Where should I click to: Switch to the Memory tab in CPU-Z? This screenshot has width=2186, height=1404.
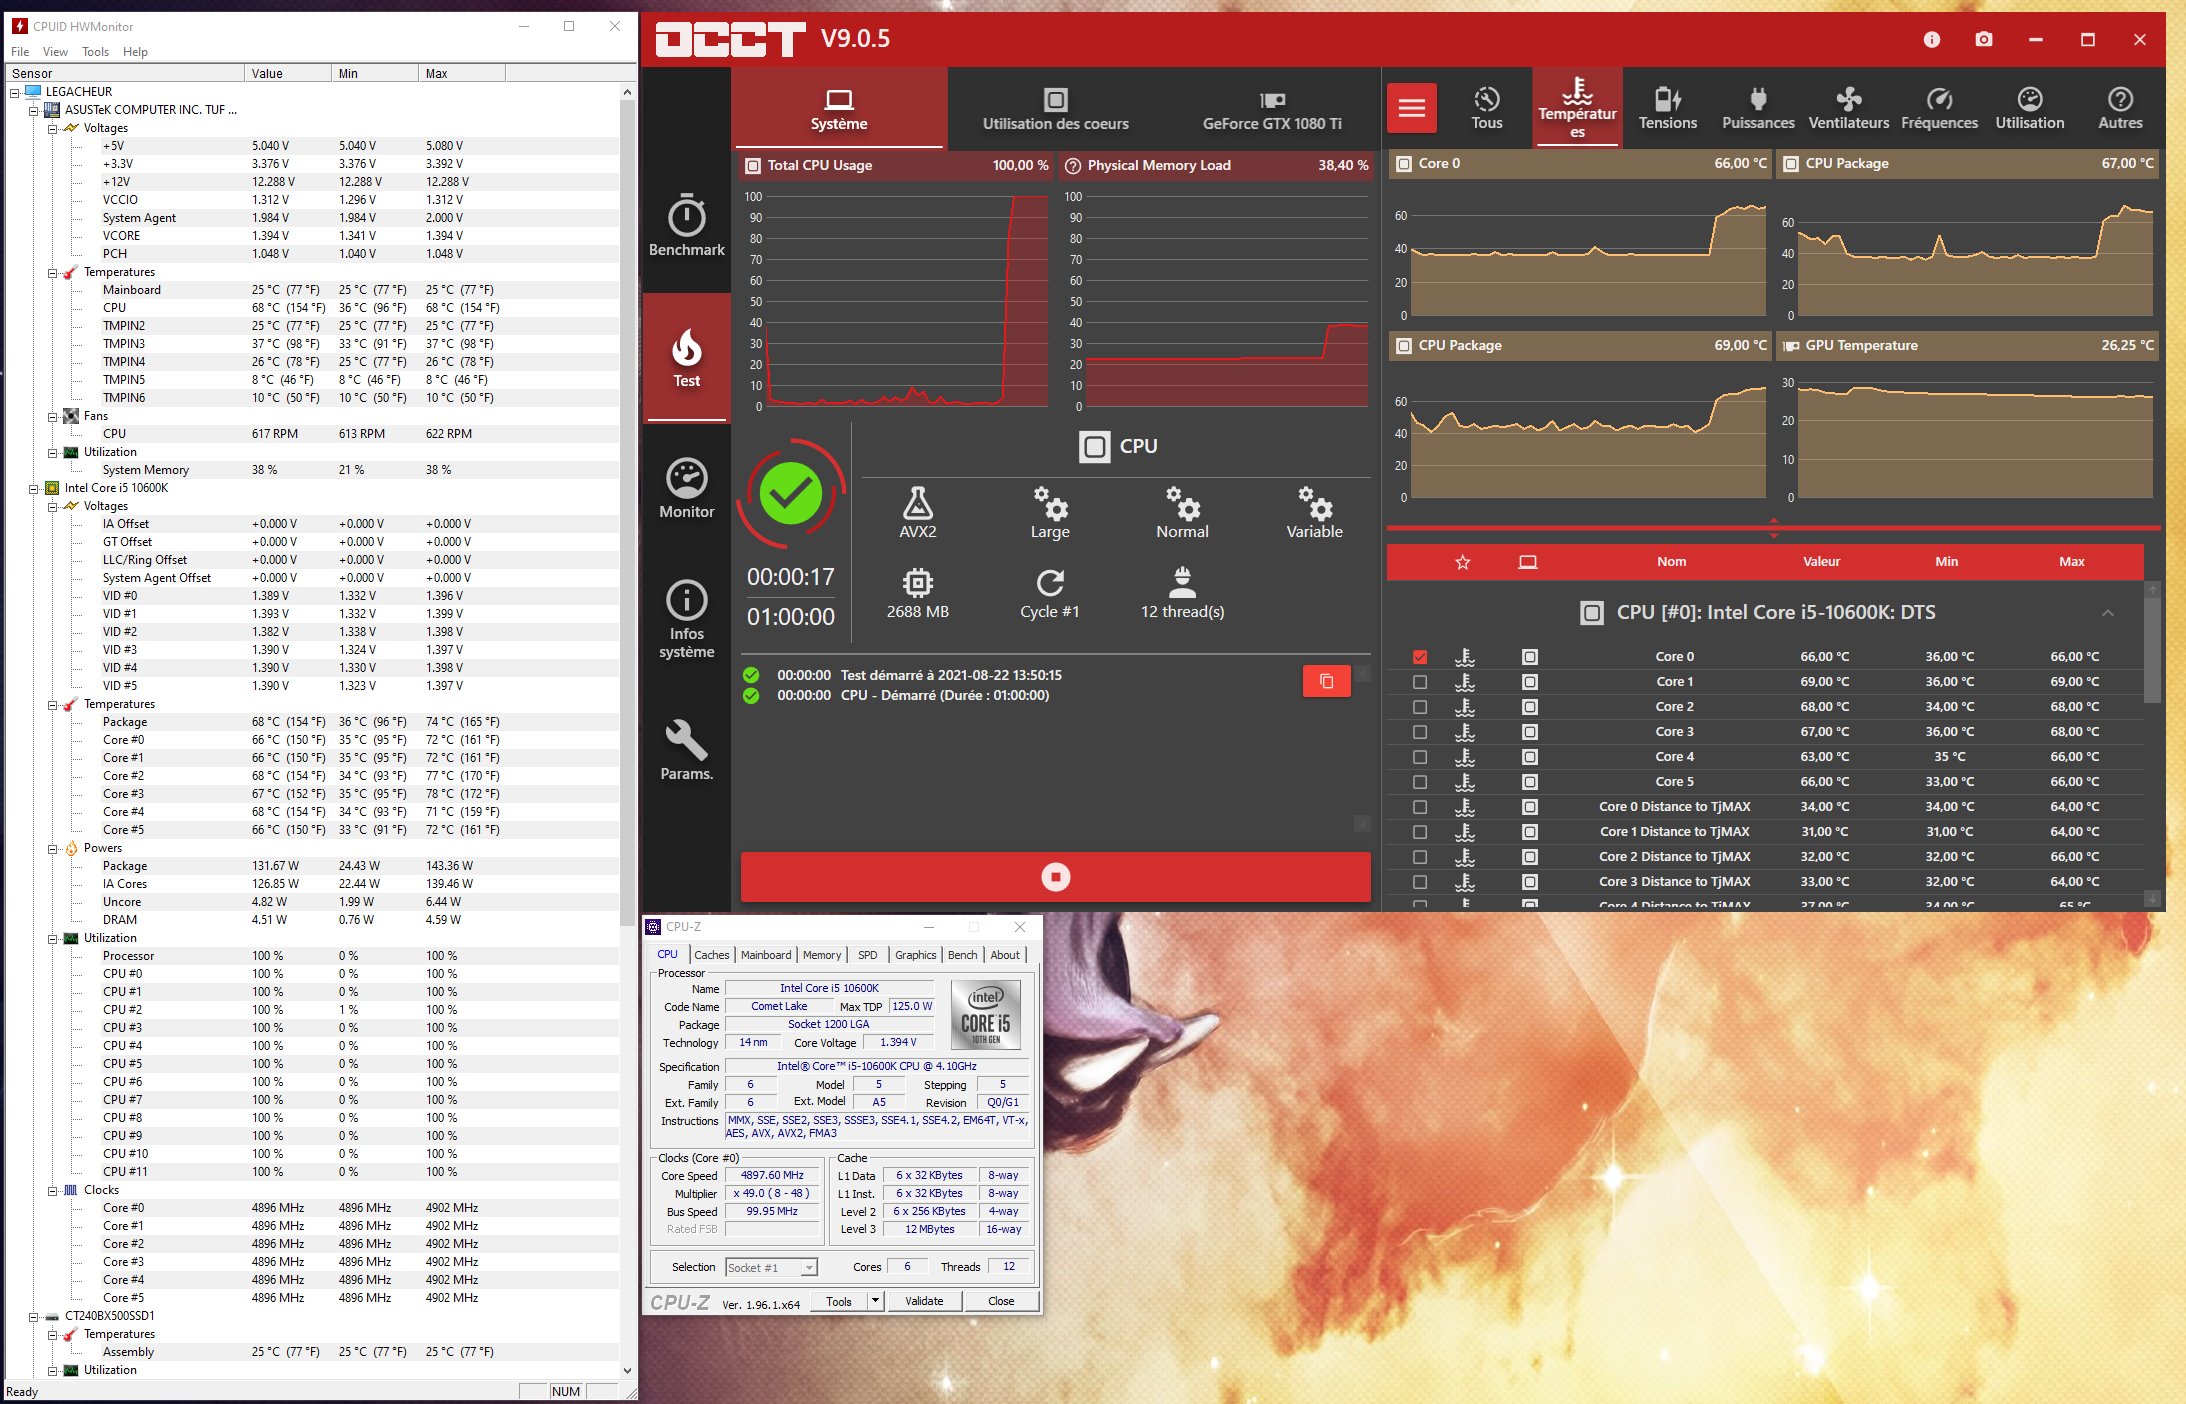coord(822,955)
